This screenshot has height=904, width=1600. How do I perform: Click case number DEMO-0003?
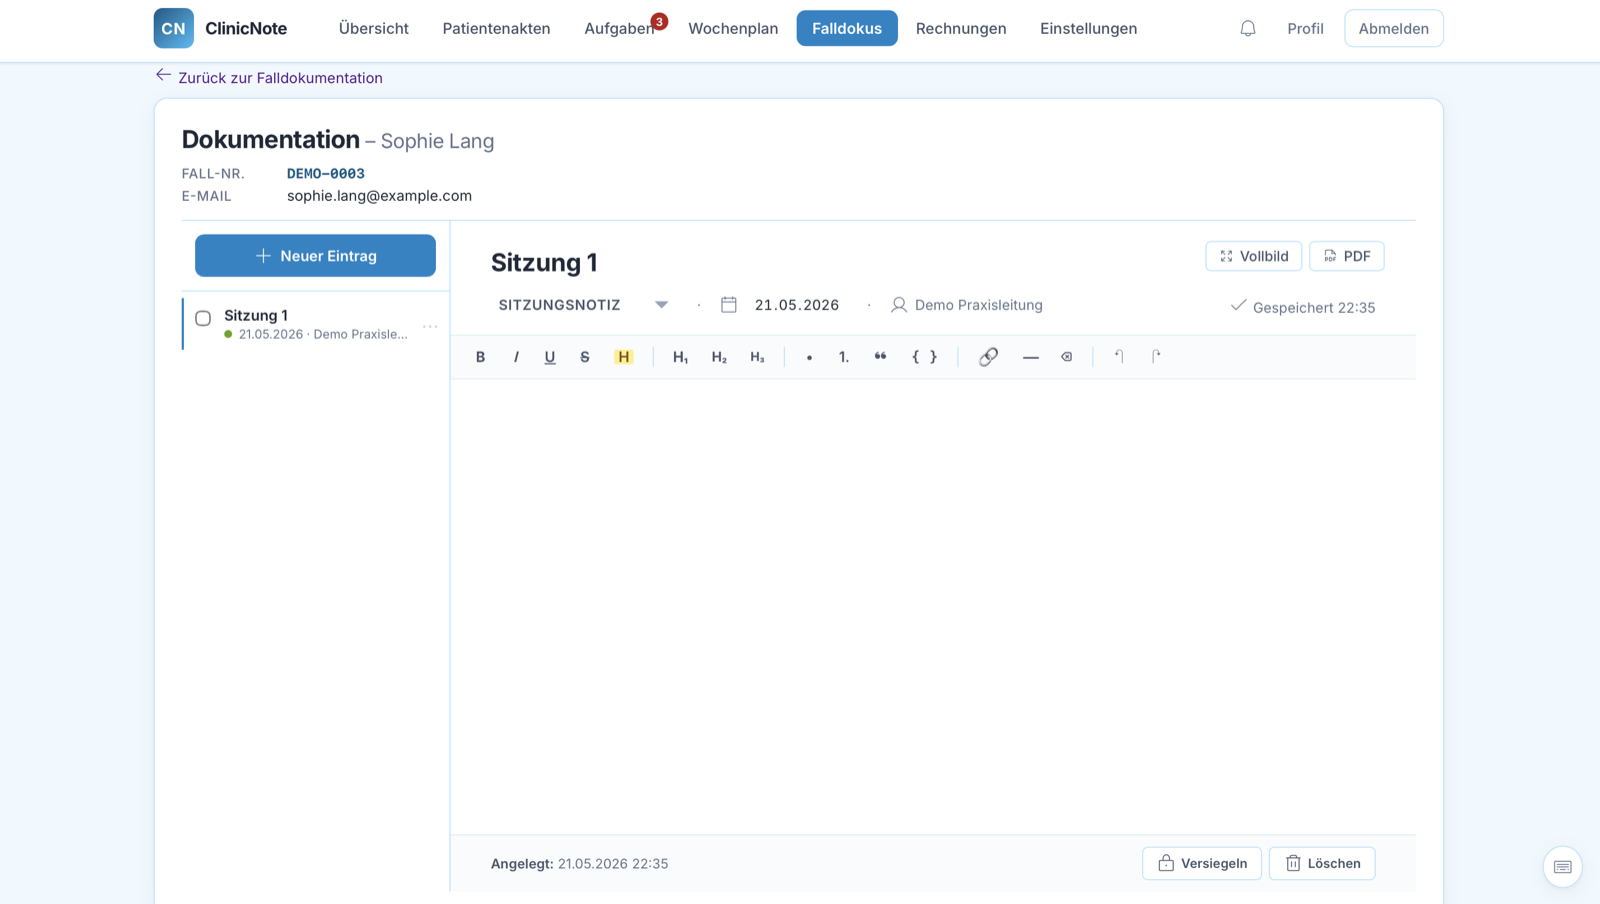[x=326, y=173]
